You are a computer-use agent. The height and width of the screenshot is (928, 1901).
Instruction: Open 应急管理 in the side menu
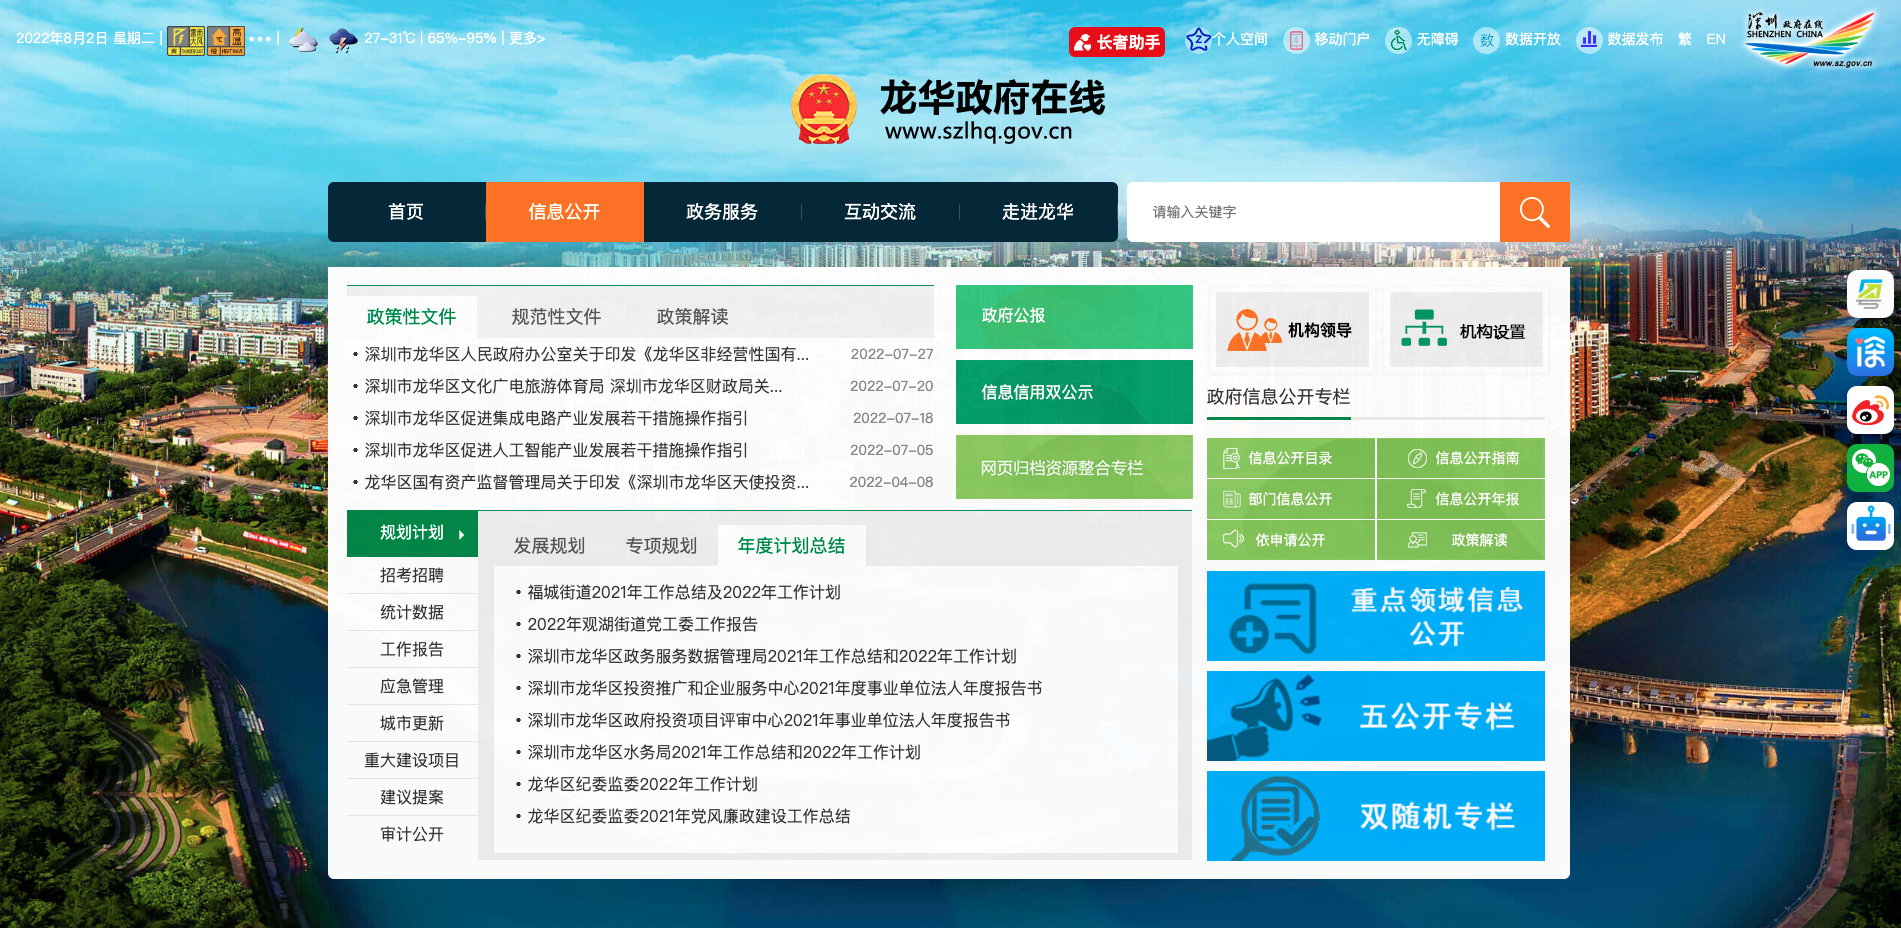click(x=412, y=686)
